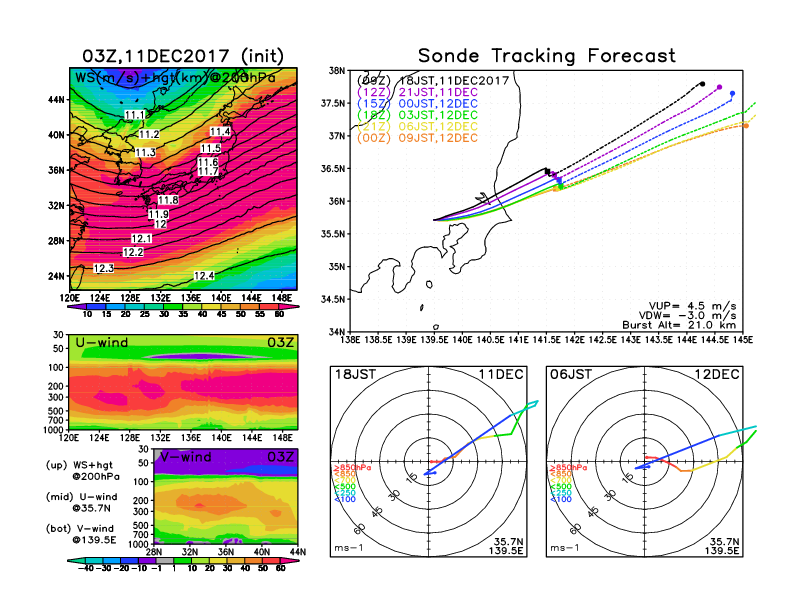Click the "Sonde Tracking Forecast" heading
Viewport: 792px width, 612px height.
click(547, 55)
